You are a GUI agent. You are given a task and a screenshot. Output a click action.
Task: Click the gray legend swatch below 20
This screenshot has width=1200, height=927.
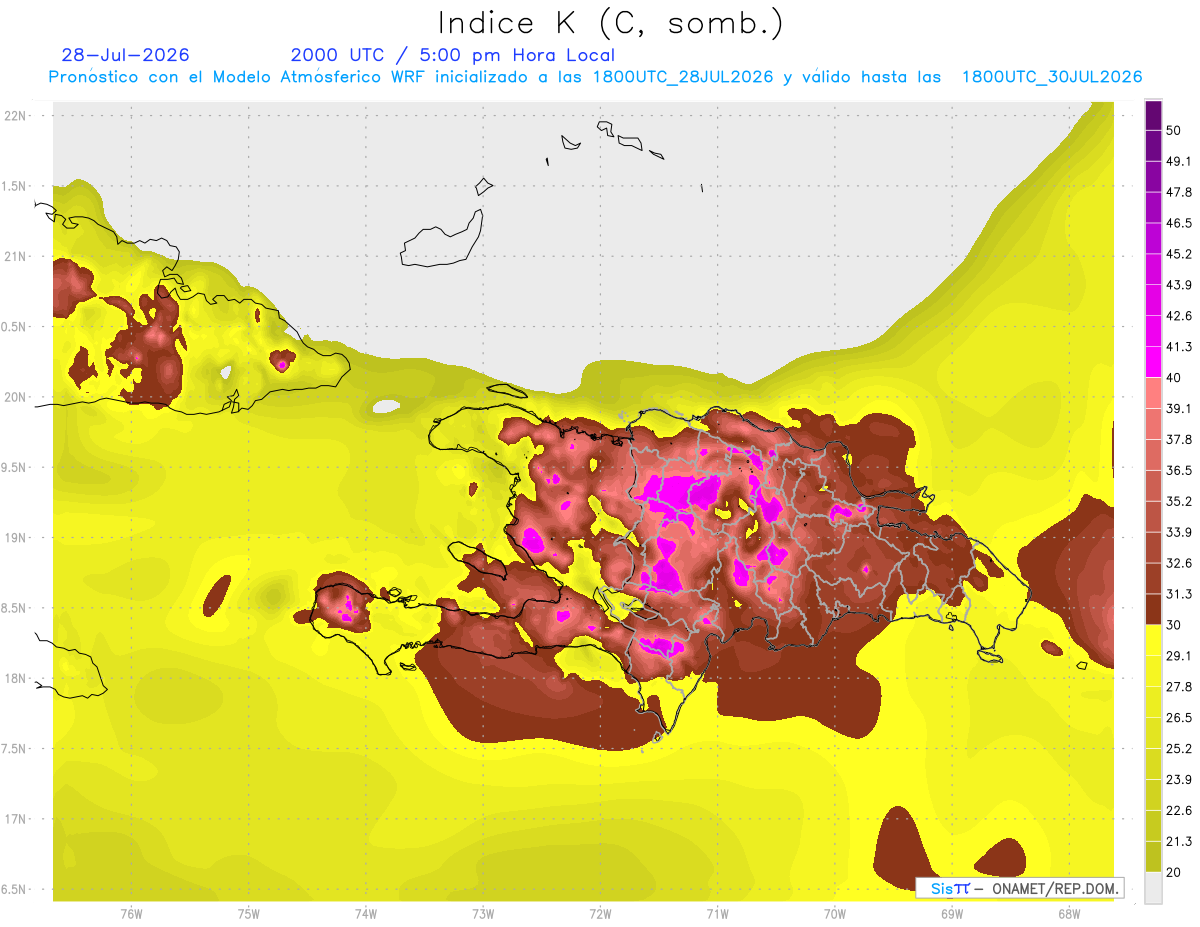pos(1153,888)
